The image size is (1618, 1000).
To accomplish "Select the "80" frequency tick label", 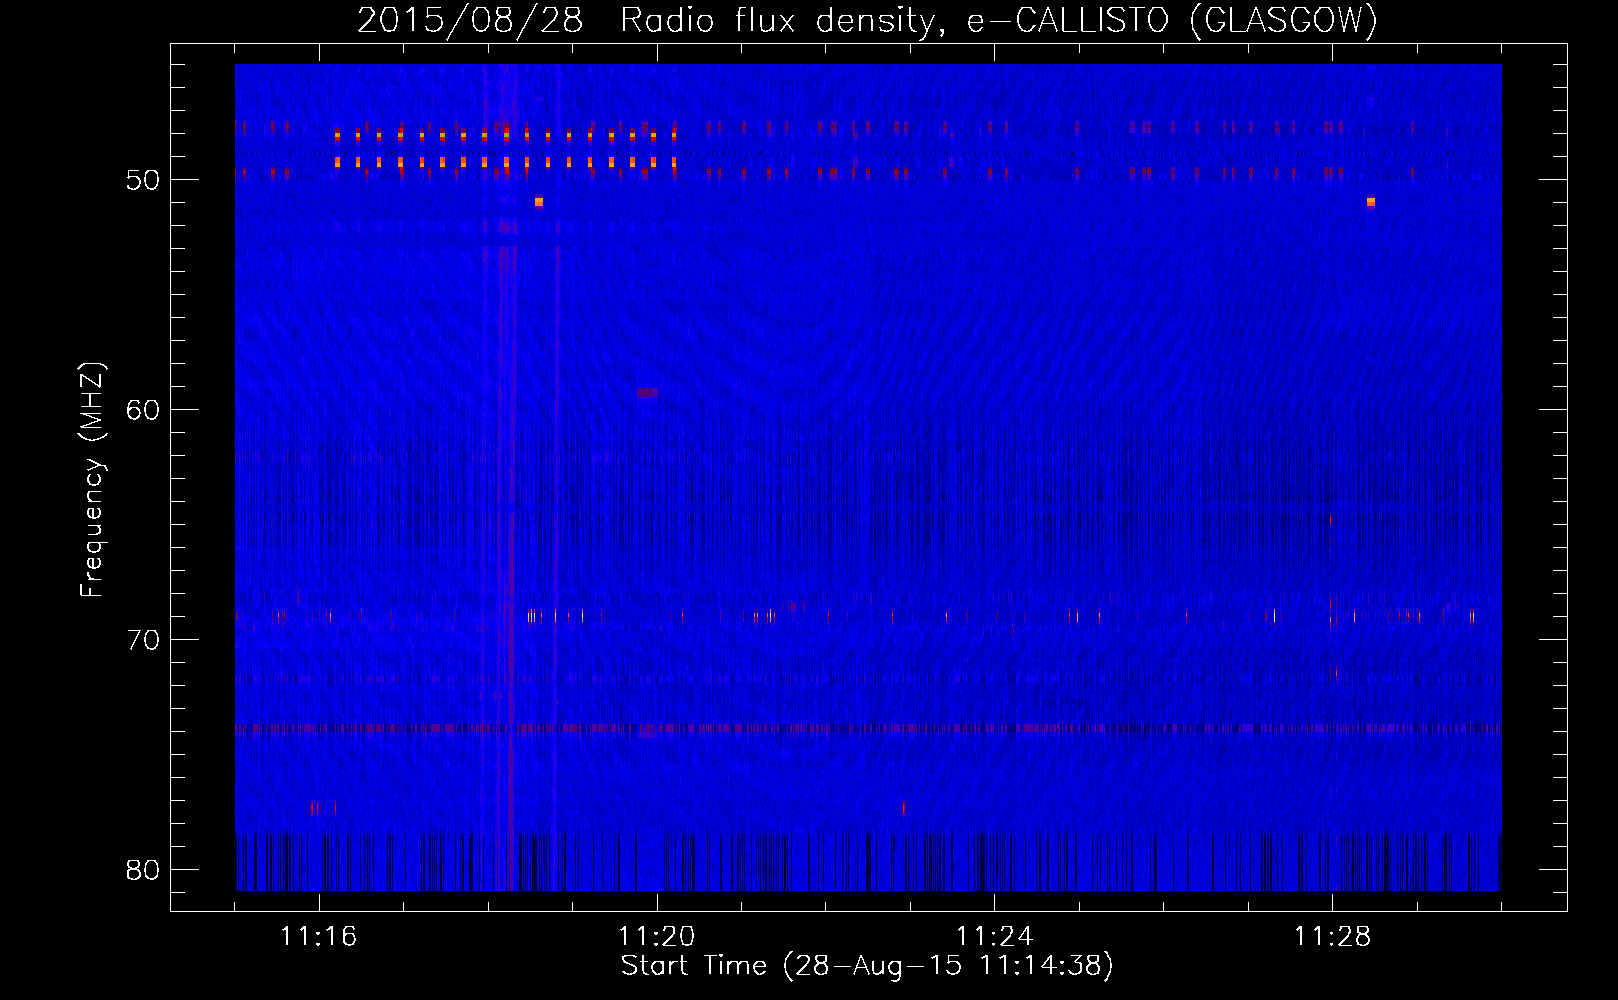I will (x=143, y=870).
